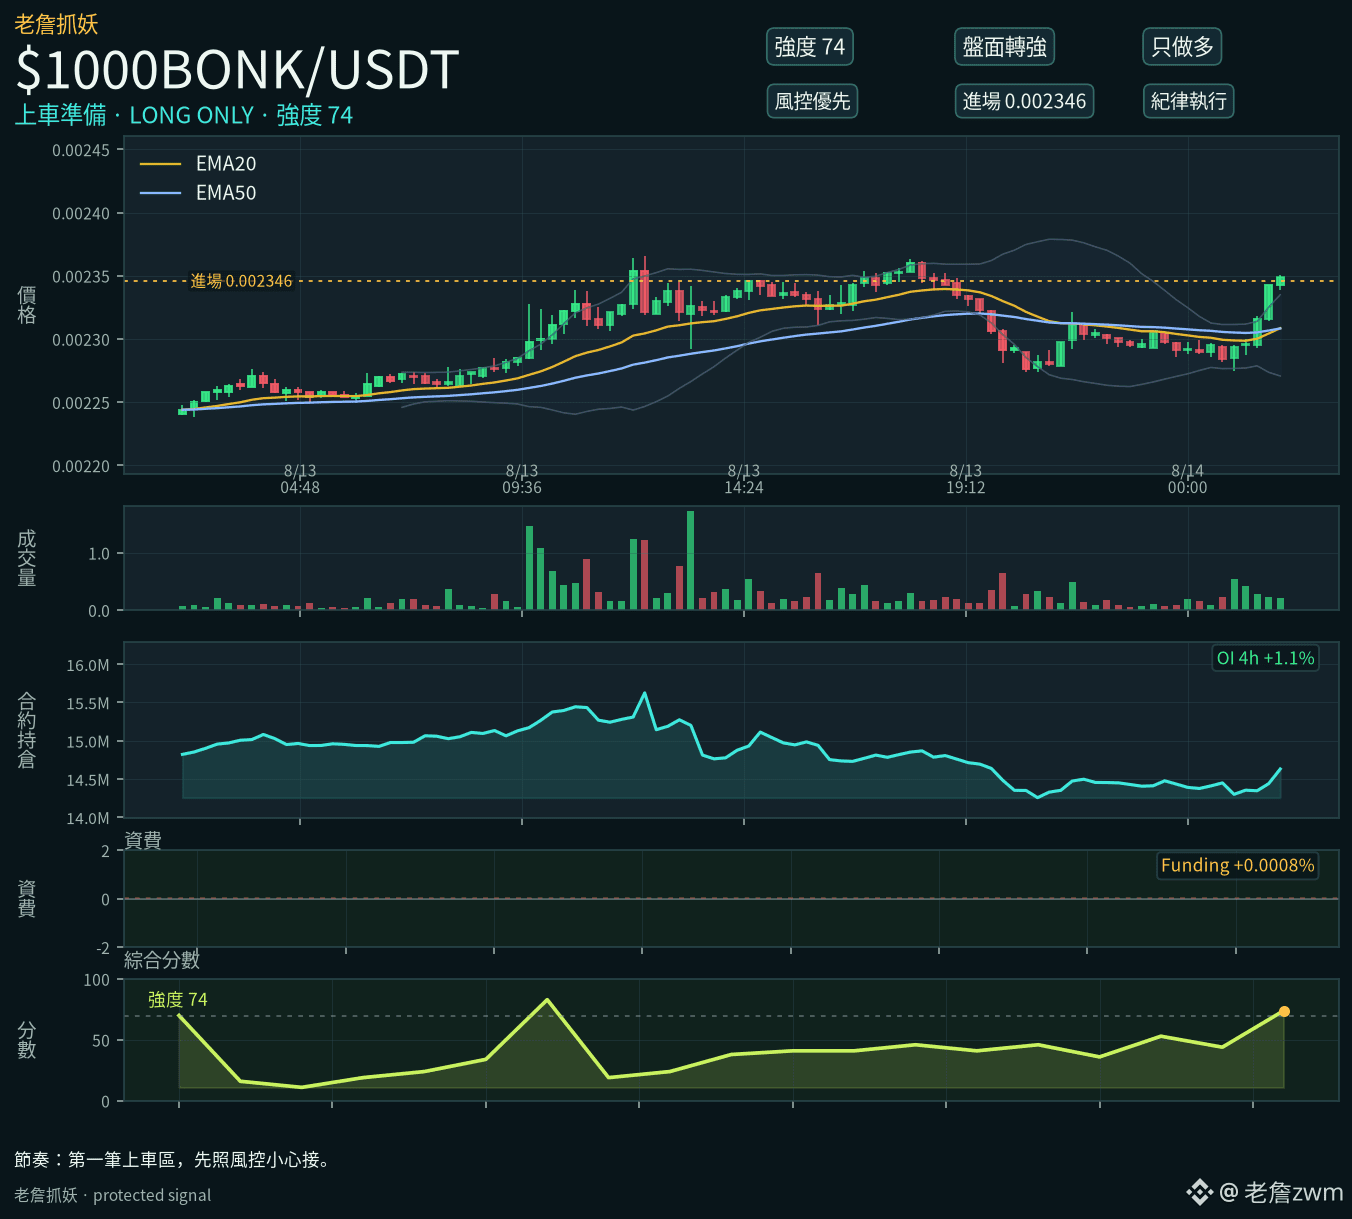Click the Funding +0.0008% label

click(1237, 865)
